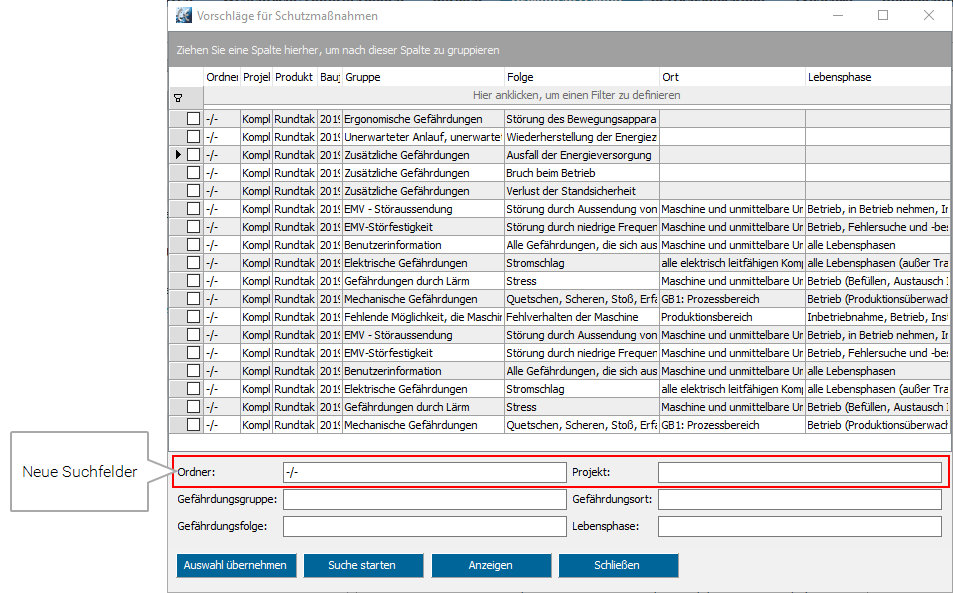Focus the Ordner search field
Viewport: 953px width, 593px height.
(424, 473)
